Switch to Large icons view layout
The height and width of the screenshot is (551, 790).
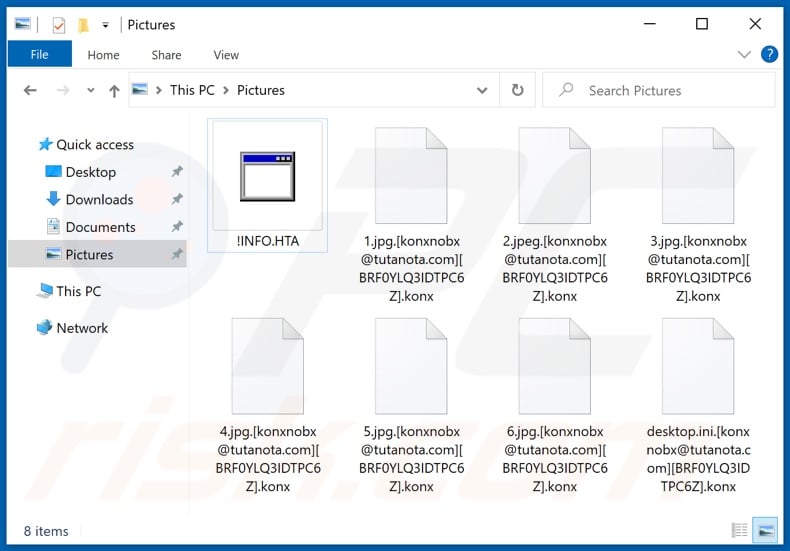[765, 530]
